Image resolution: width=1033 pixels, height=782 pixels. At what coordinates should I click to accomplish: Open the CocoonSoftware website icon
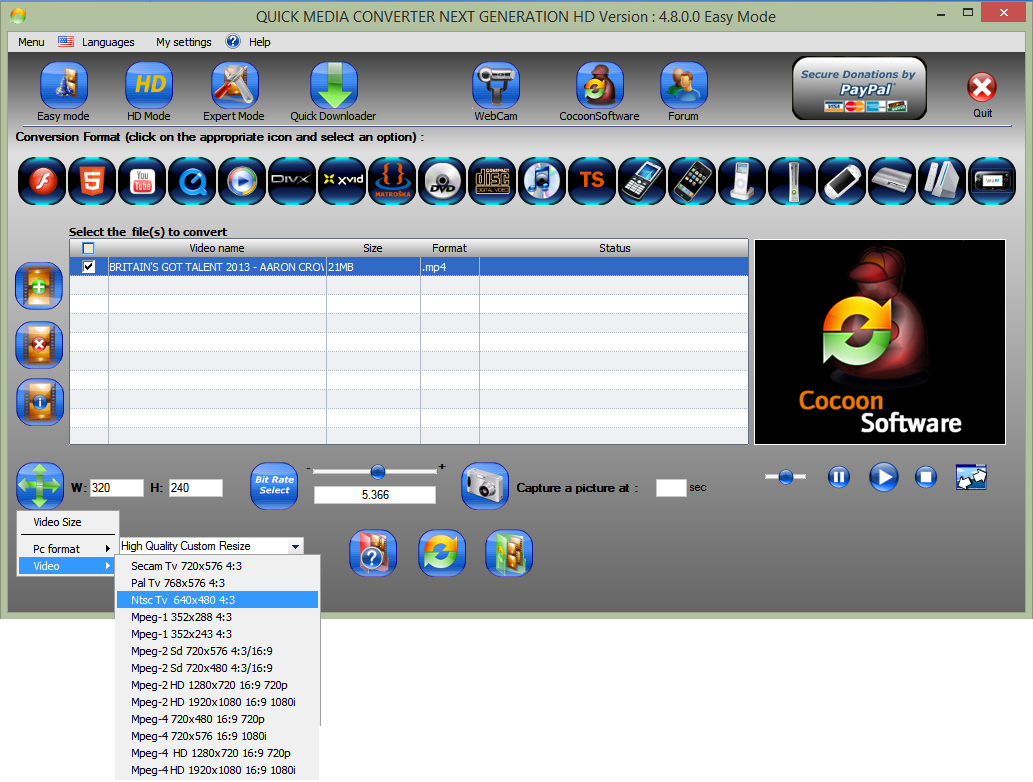click(x=600, y=86)
